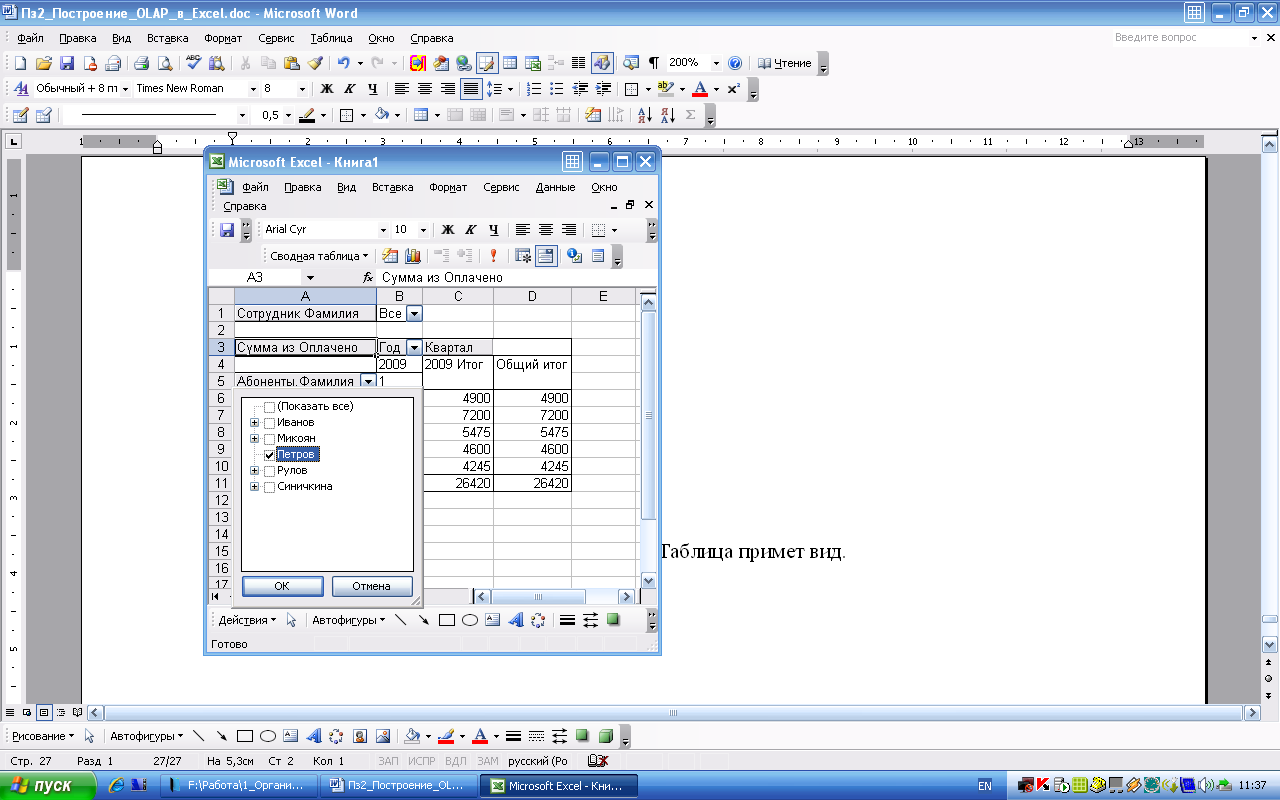Open Word's Вставка menu

[x=167, y=38]
